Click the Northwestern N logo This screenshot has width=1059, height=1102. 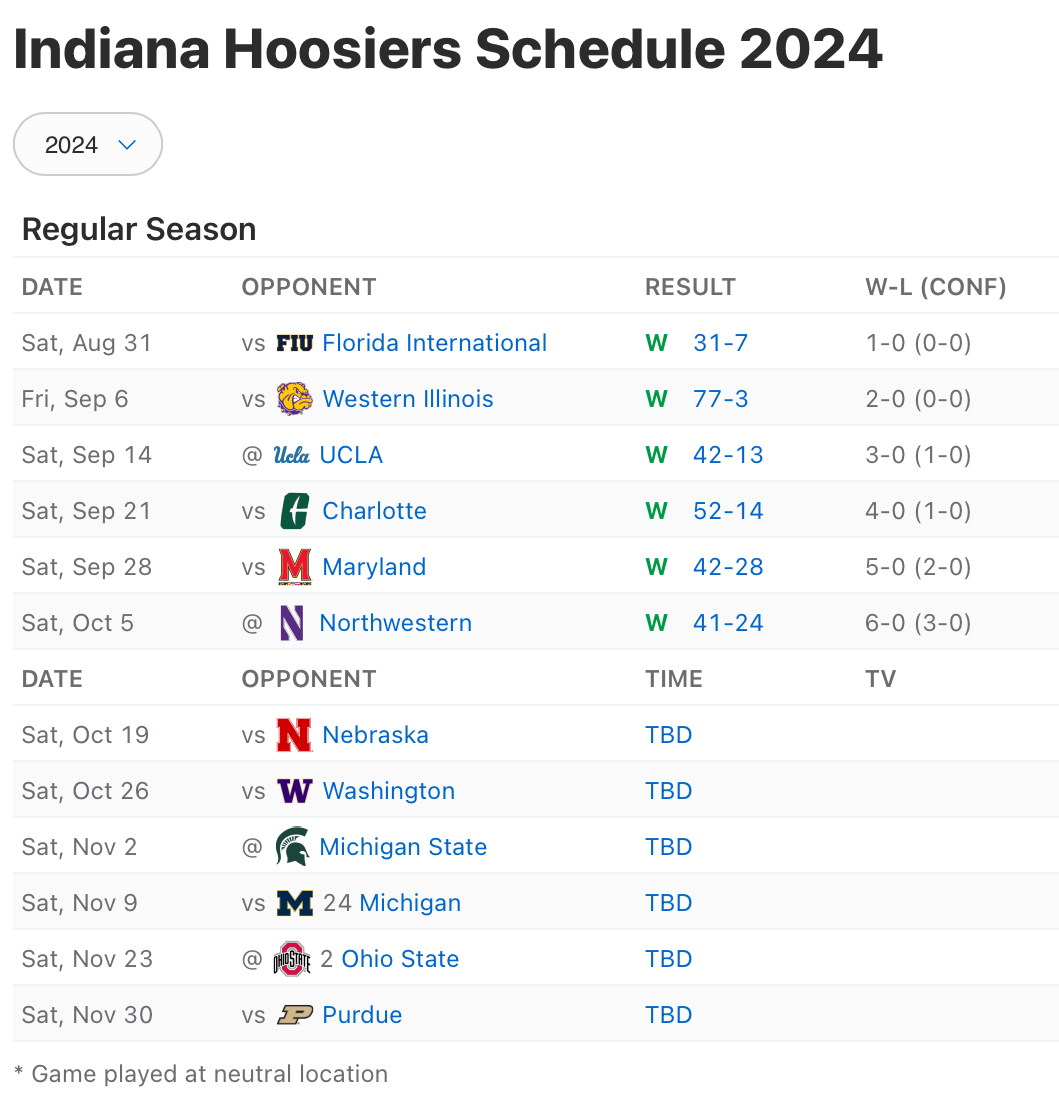292,623
